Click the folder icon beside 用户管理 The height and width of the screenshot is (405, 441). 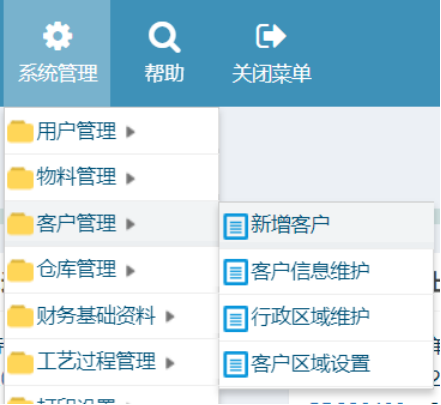(x=20, y=132)
